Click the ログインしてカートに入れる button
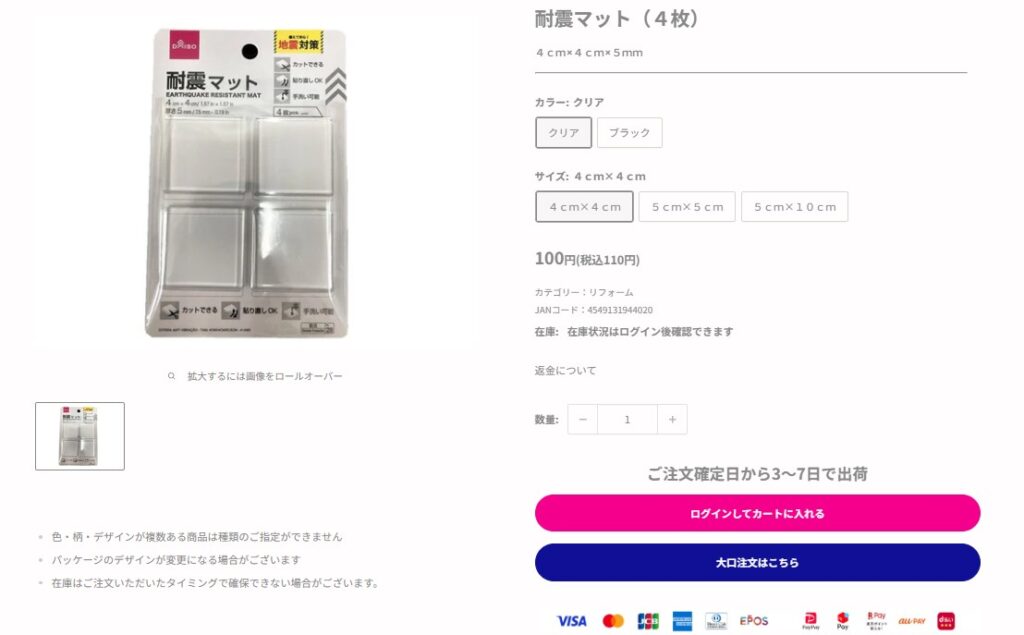The width and height of the screenshot is (1024, 635). [x=758, y=512]
